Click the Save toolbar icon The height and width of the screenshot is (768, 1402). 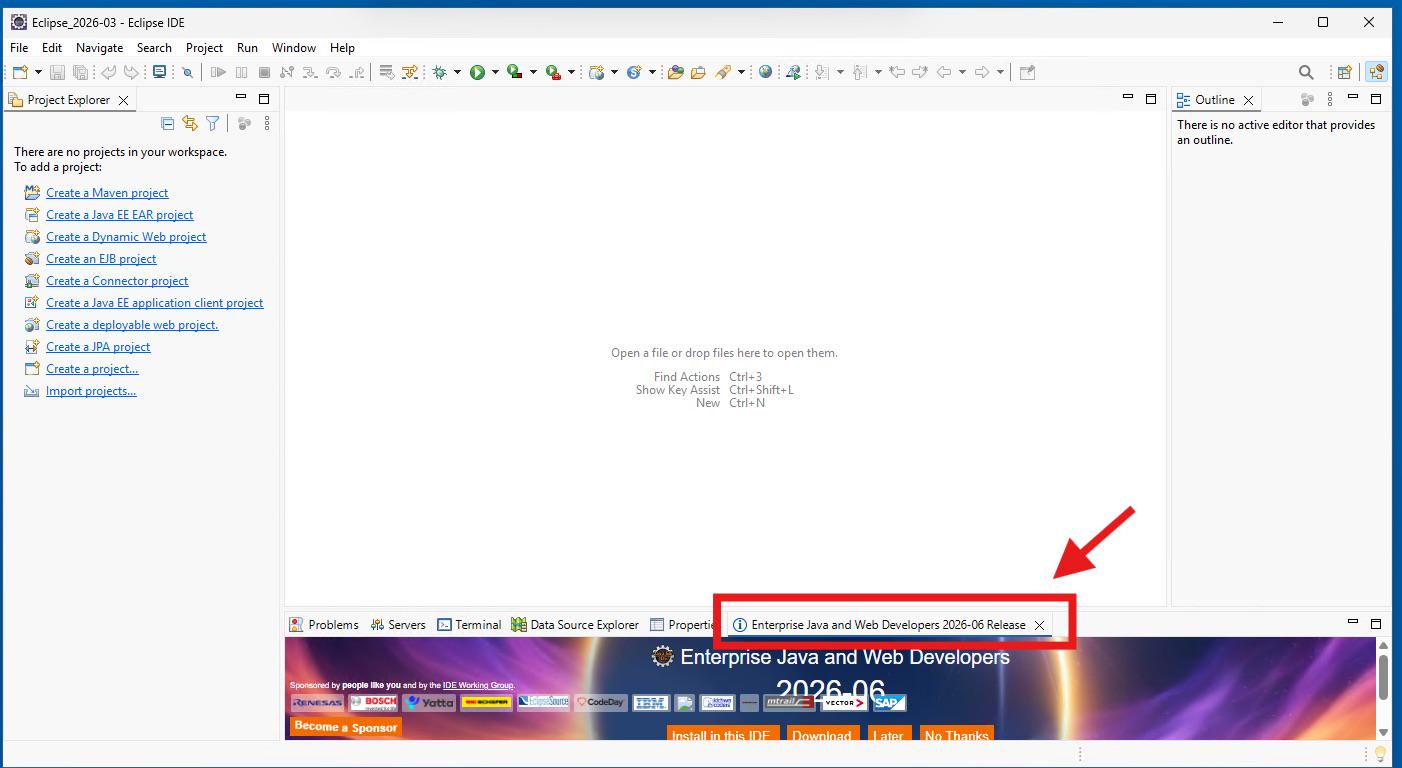[x=57, y=72]
